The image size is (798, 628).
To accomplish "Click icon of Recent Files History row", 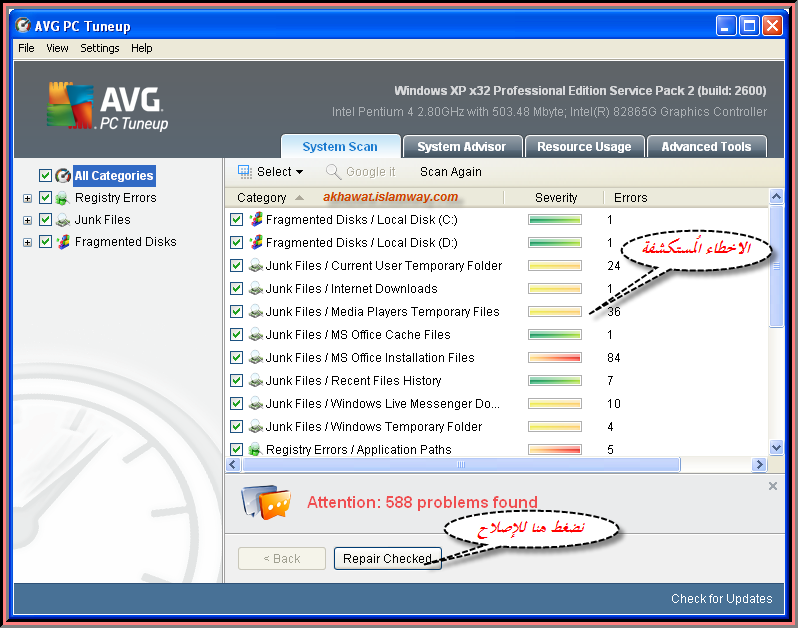I will click(x=255, y=380).
